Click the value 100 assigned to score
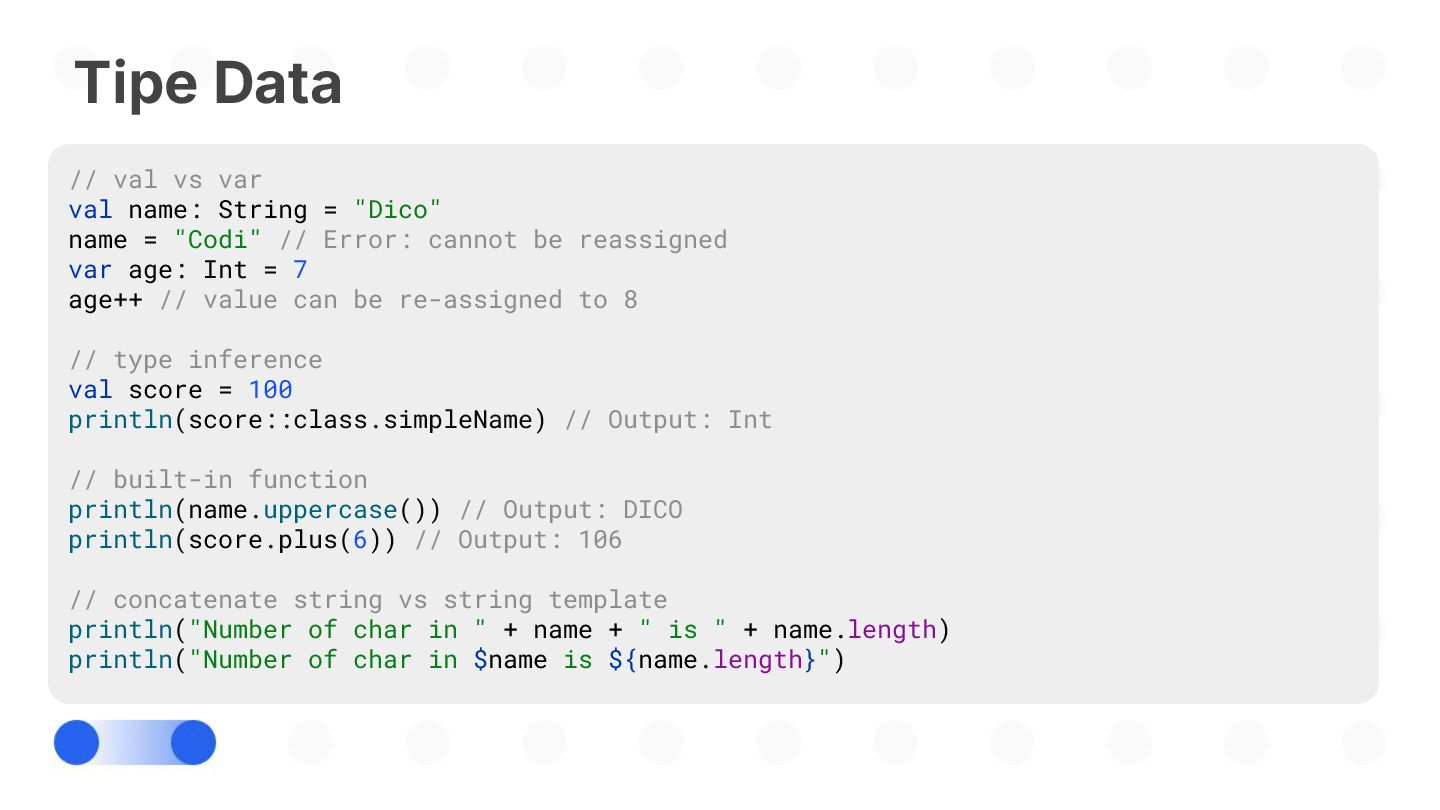 (x=270, y=390)
